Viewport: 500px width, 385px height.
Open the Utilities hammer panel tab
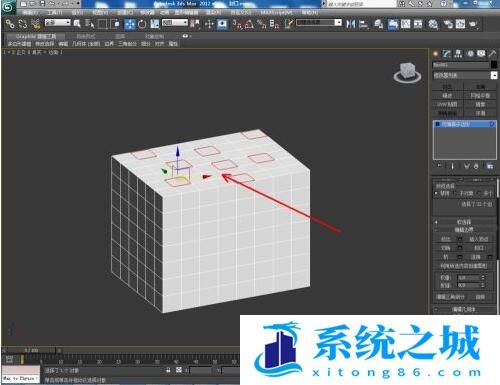click(x=492, y=53)
